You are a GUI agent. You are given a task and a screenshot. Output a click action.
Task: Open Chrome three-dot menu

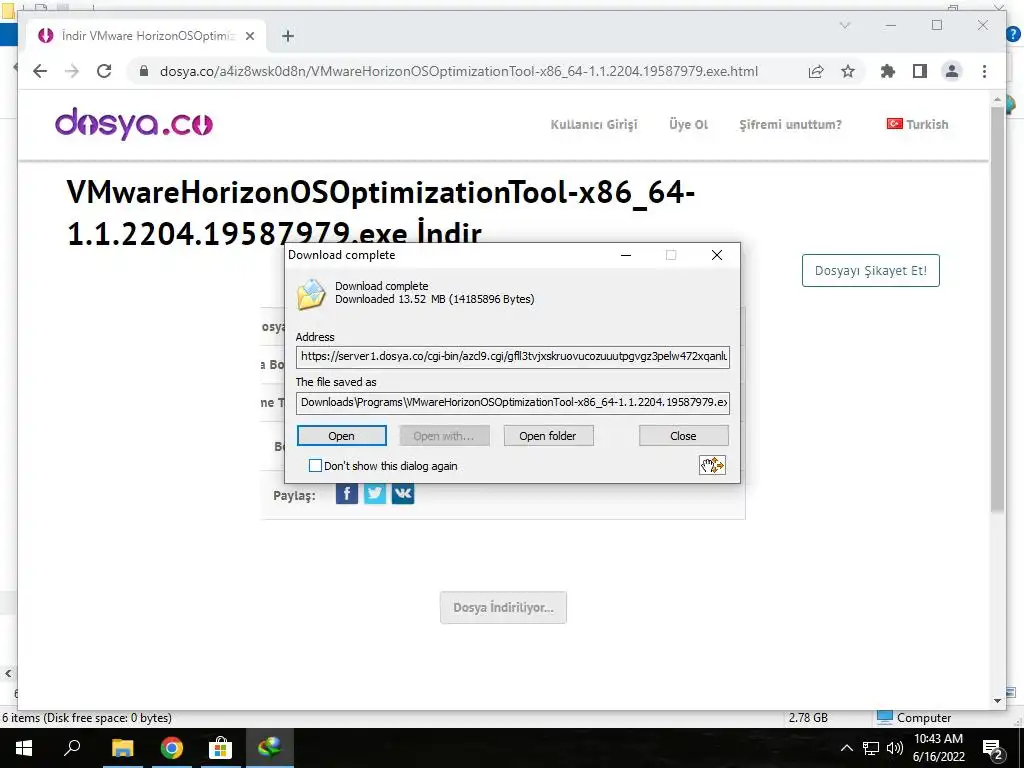click(x=984, y=71)
